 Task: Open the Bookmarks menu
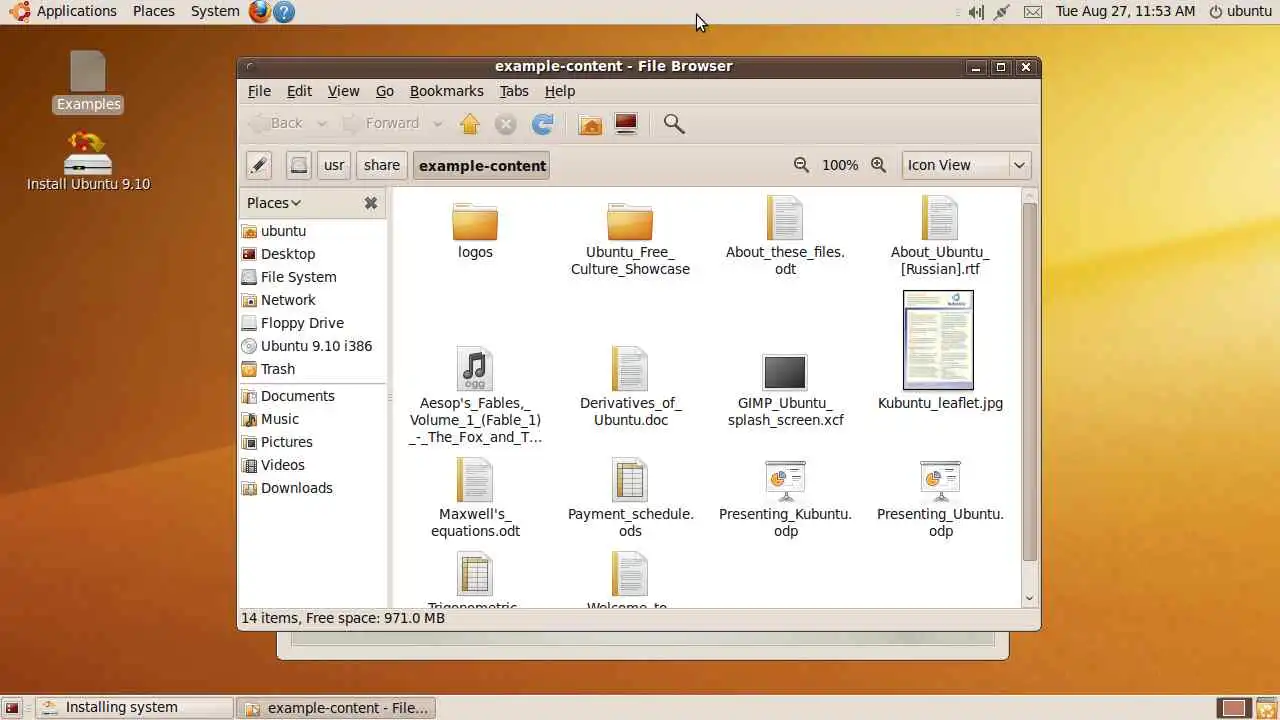pos(446,91)
